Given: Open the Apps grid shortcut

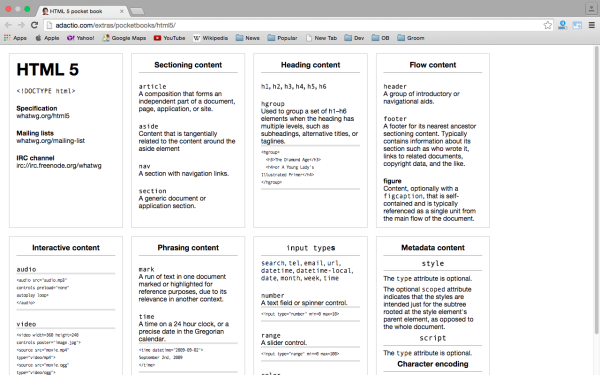Looking at the screenshot, I should click(15, 38).
